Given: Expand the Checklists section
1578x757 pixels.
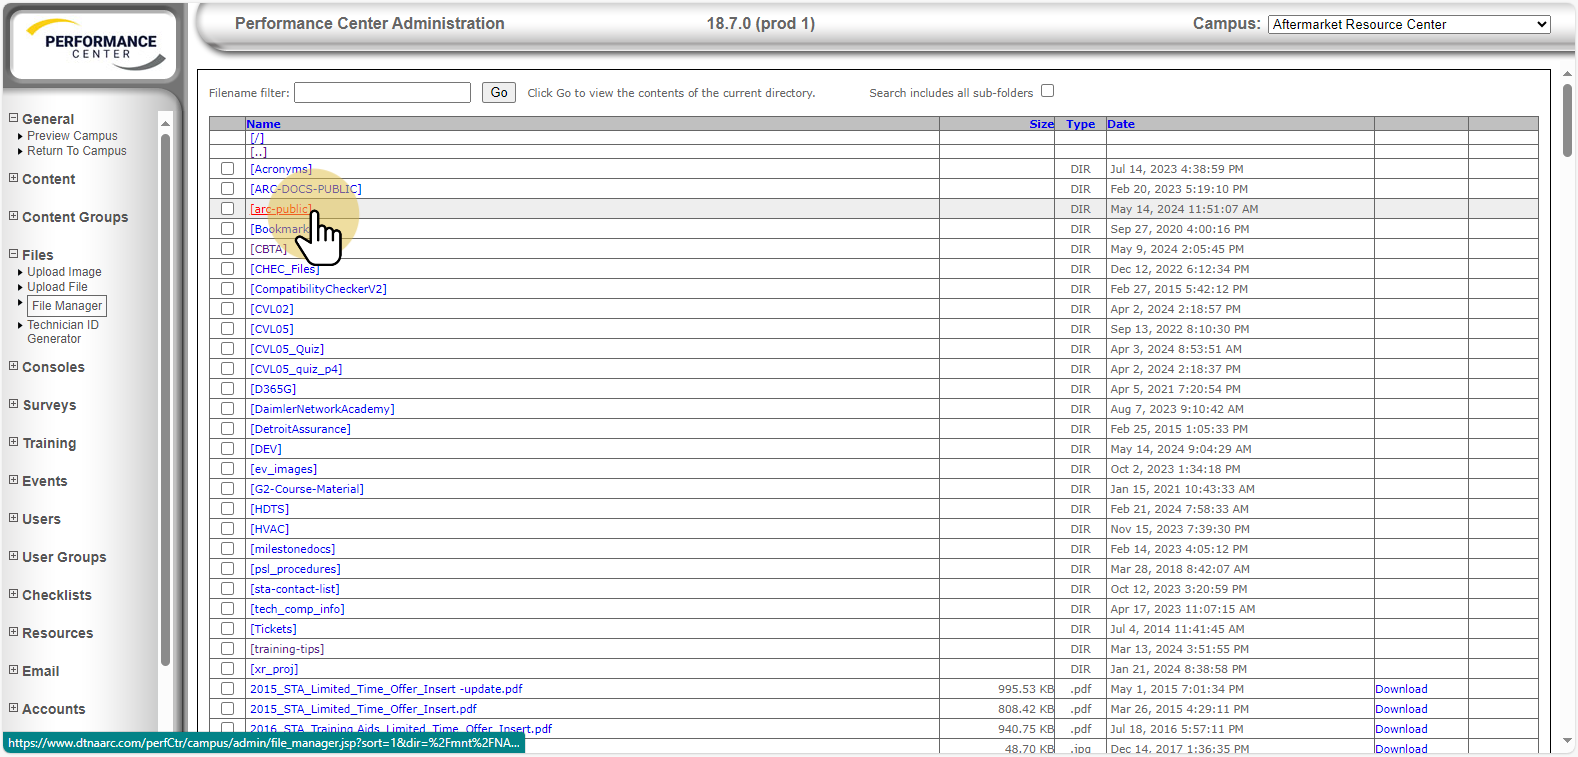Looking at the screenshot, I should pyautogui.click(x=14, y=594).
